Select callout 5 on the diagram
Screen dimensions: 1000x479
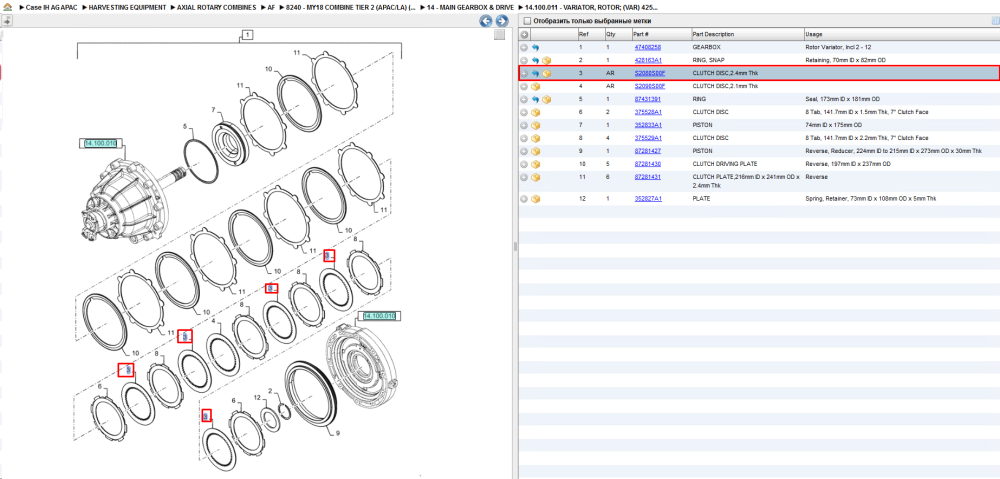click(184, 126)
